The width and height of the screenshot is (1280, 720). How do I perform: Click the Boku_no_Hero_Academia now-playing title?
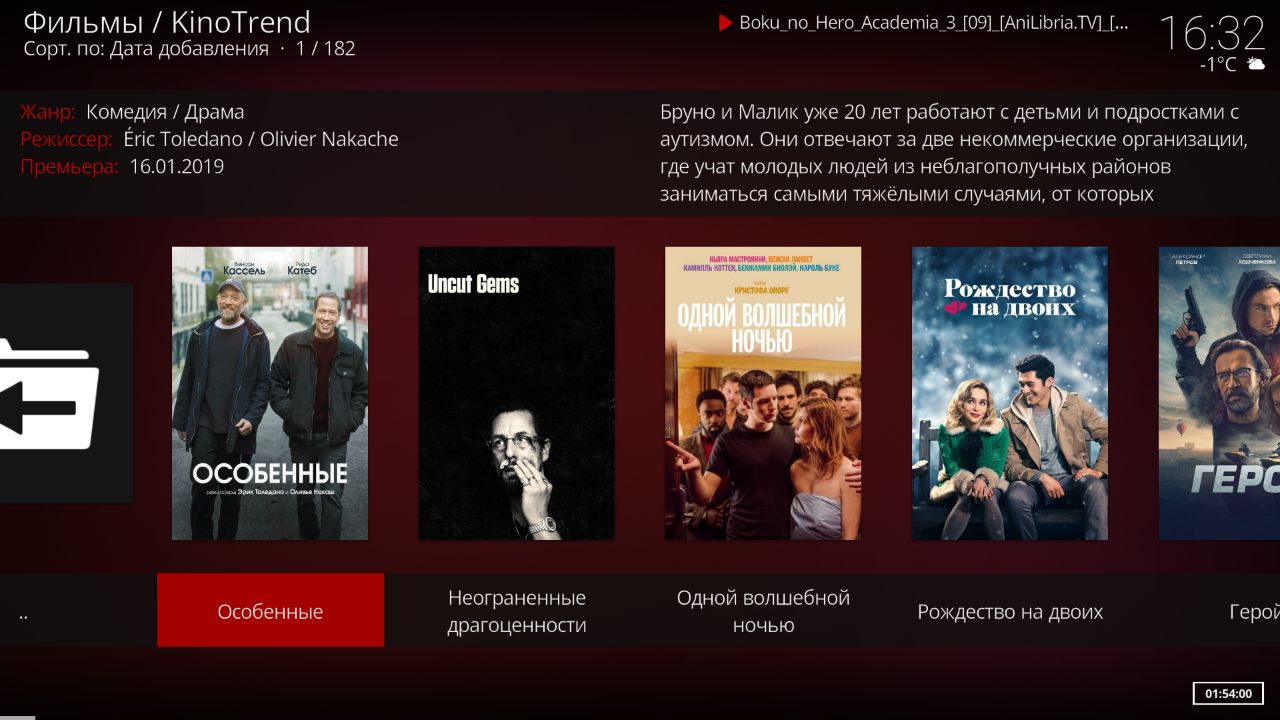point(934,23)
